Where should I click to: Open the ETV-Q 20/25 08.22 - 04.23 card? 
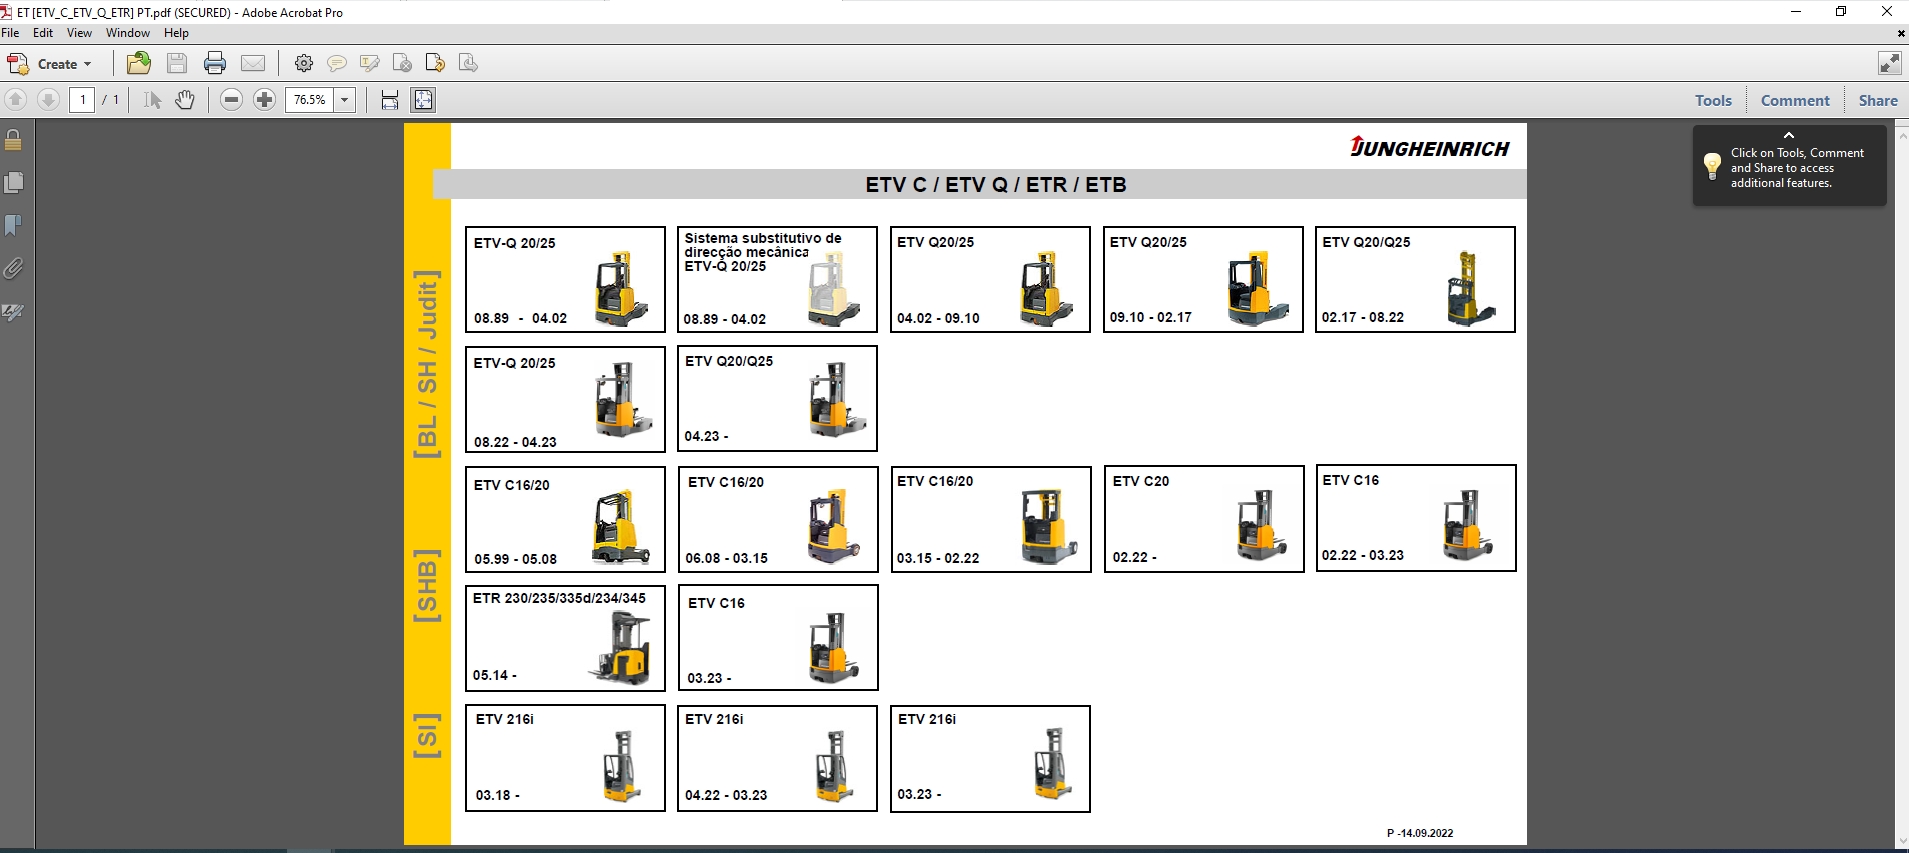coord(565,400)
